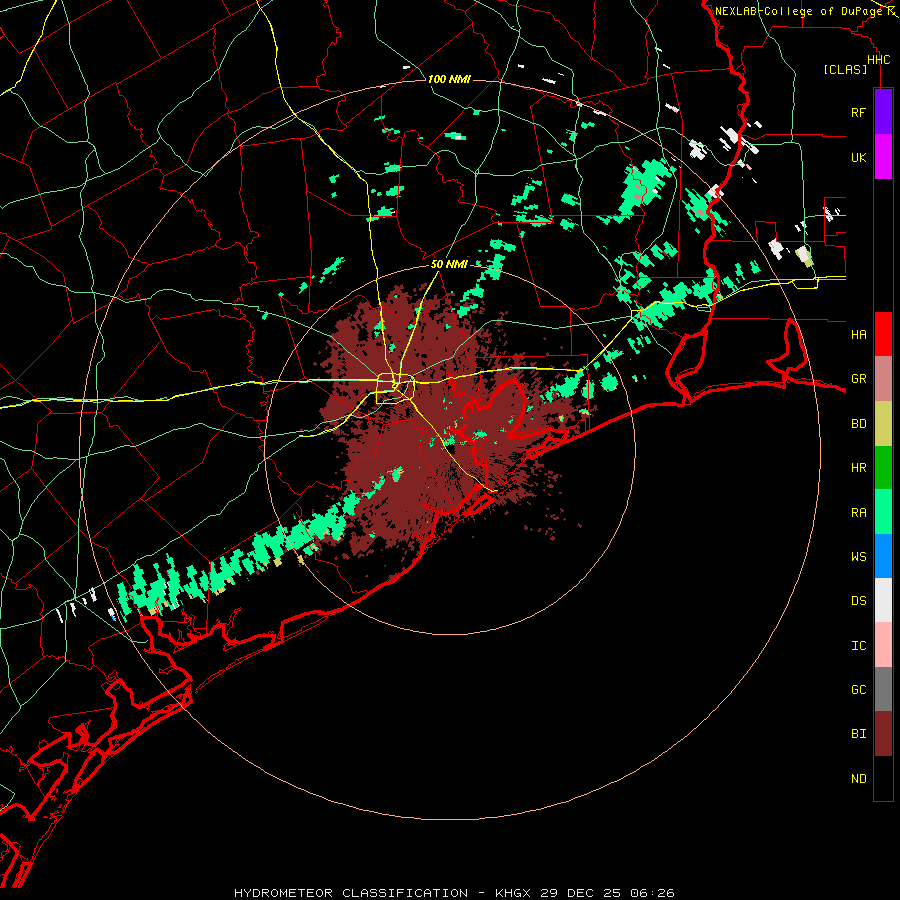Image resolution: width=900 pixels, height=900 pixels.
Task: Click the RF purple legend swatch
Action: pos(883,112)
